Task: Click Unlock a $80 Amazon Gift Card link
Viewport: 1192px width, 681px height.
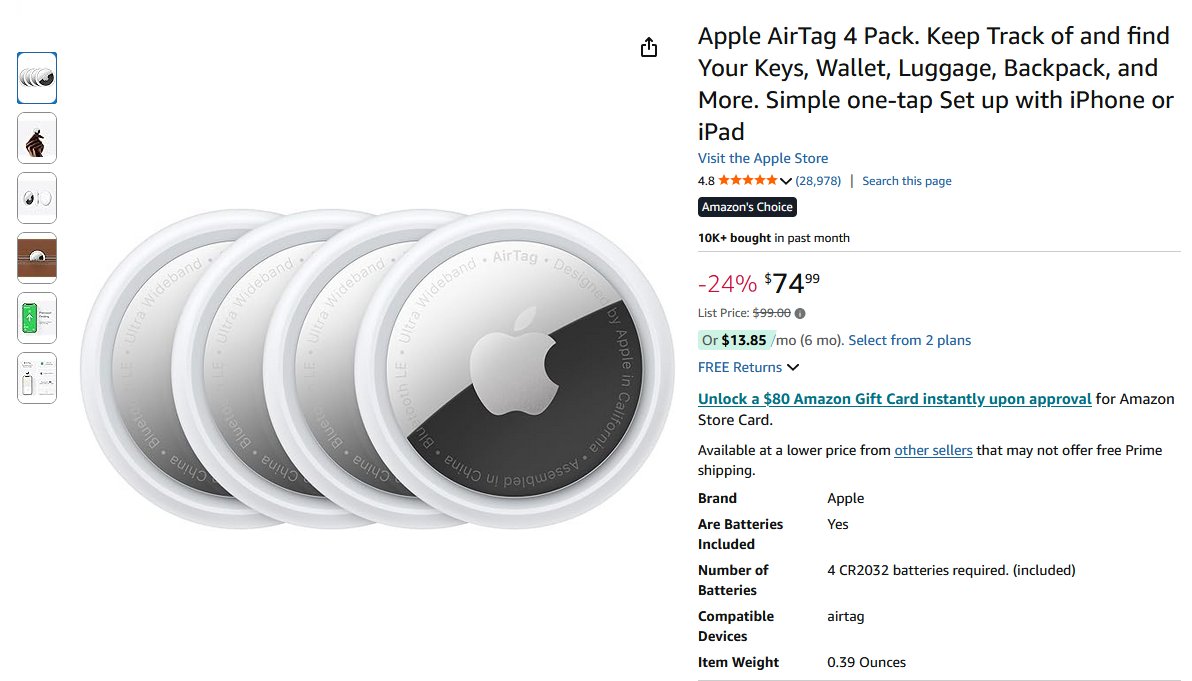Action: click(895, 399)
